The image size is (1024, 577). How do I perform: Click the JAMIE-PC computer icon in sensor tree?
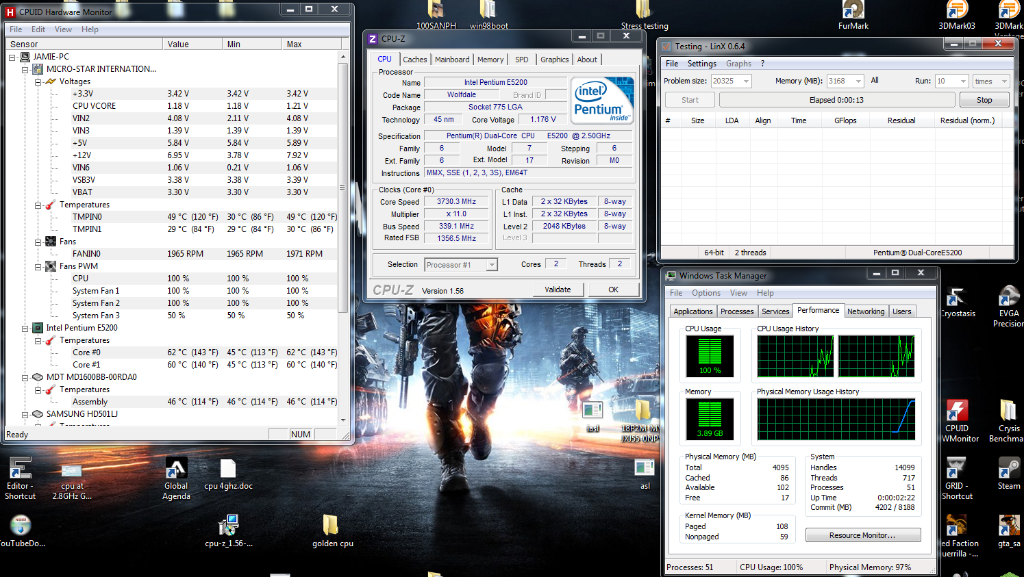(x=25, y=57)
